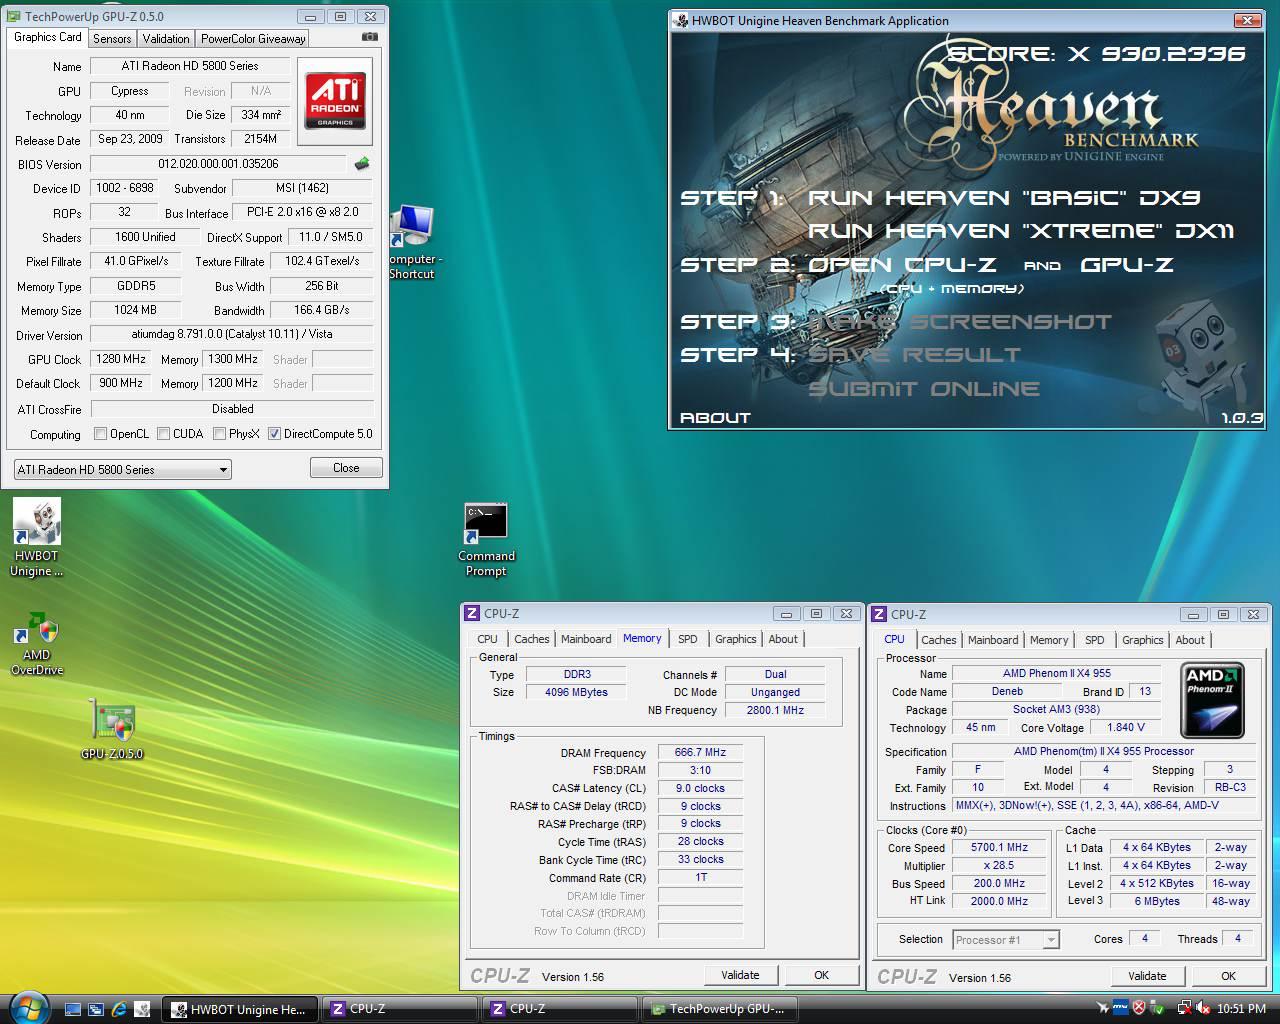1280x1024 pixels.
Task: Launch AMD OverDrive from the desktop
Action: click(36, 645)
